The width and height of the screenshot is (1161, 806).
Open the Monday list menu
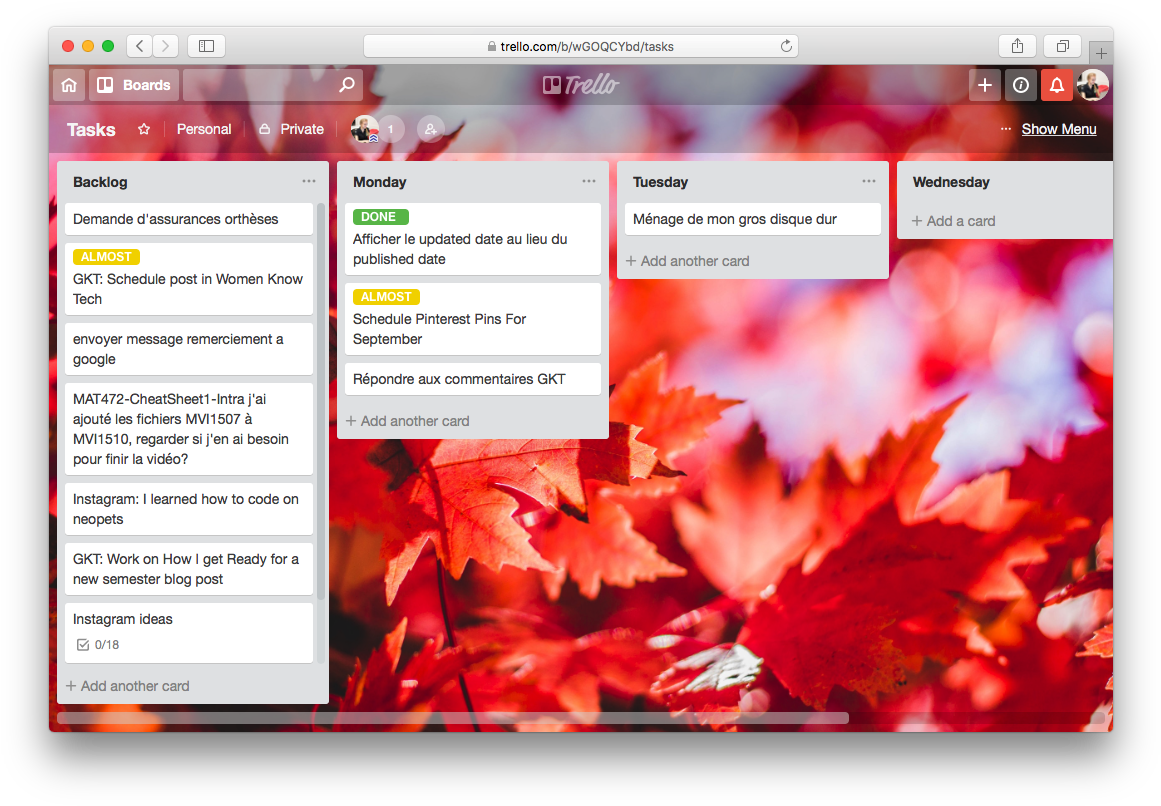click(588, 181)
